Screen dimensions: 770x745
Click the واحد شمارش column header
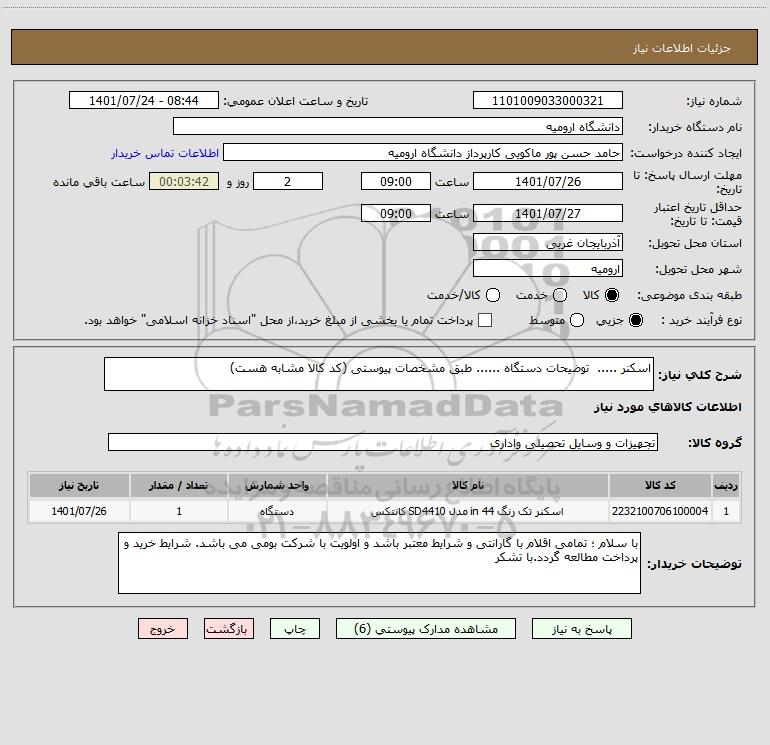coord(277,485)
